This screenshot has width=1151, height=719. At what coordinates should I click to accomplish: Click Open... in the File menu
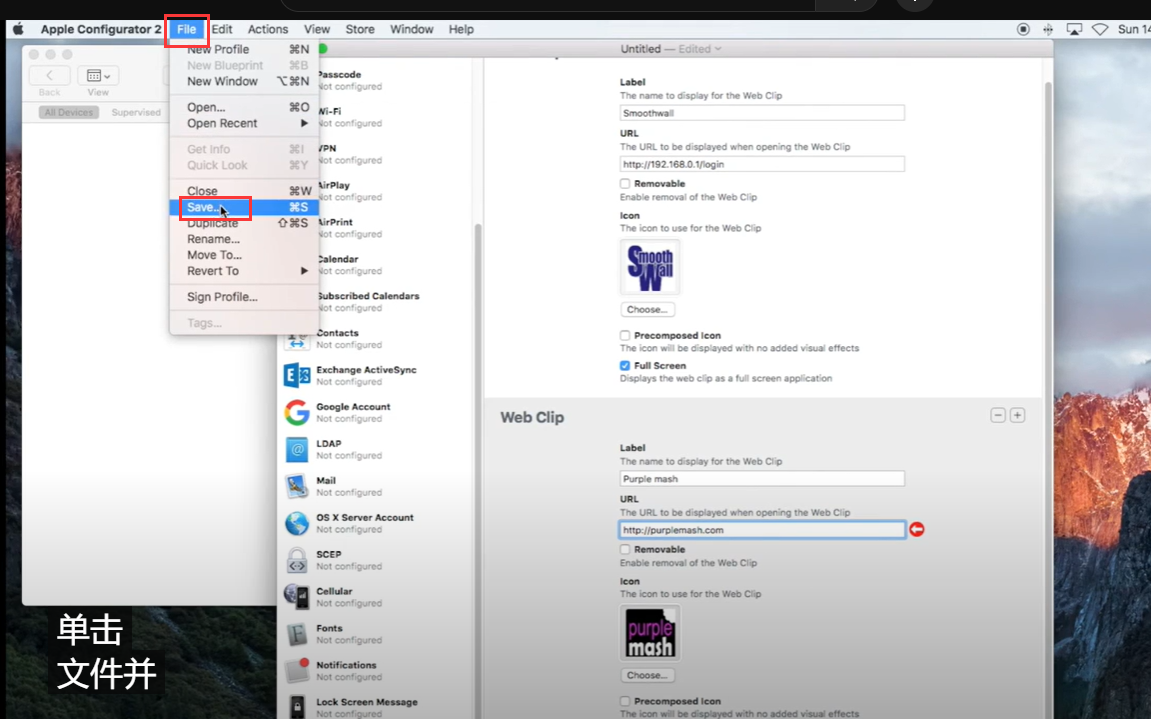[244, 107]
